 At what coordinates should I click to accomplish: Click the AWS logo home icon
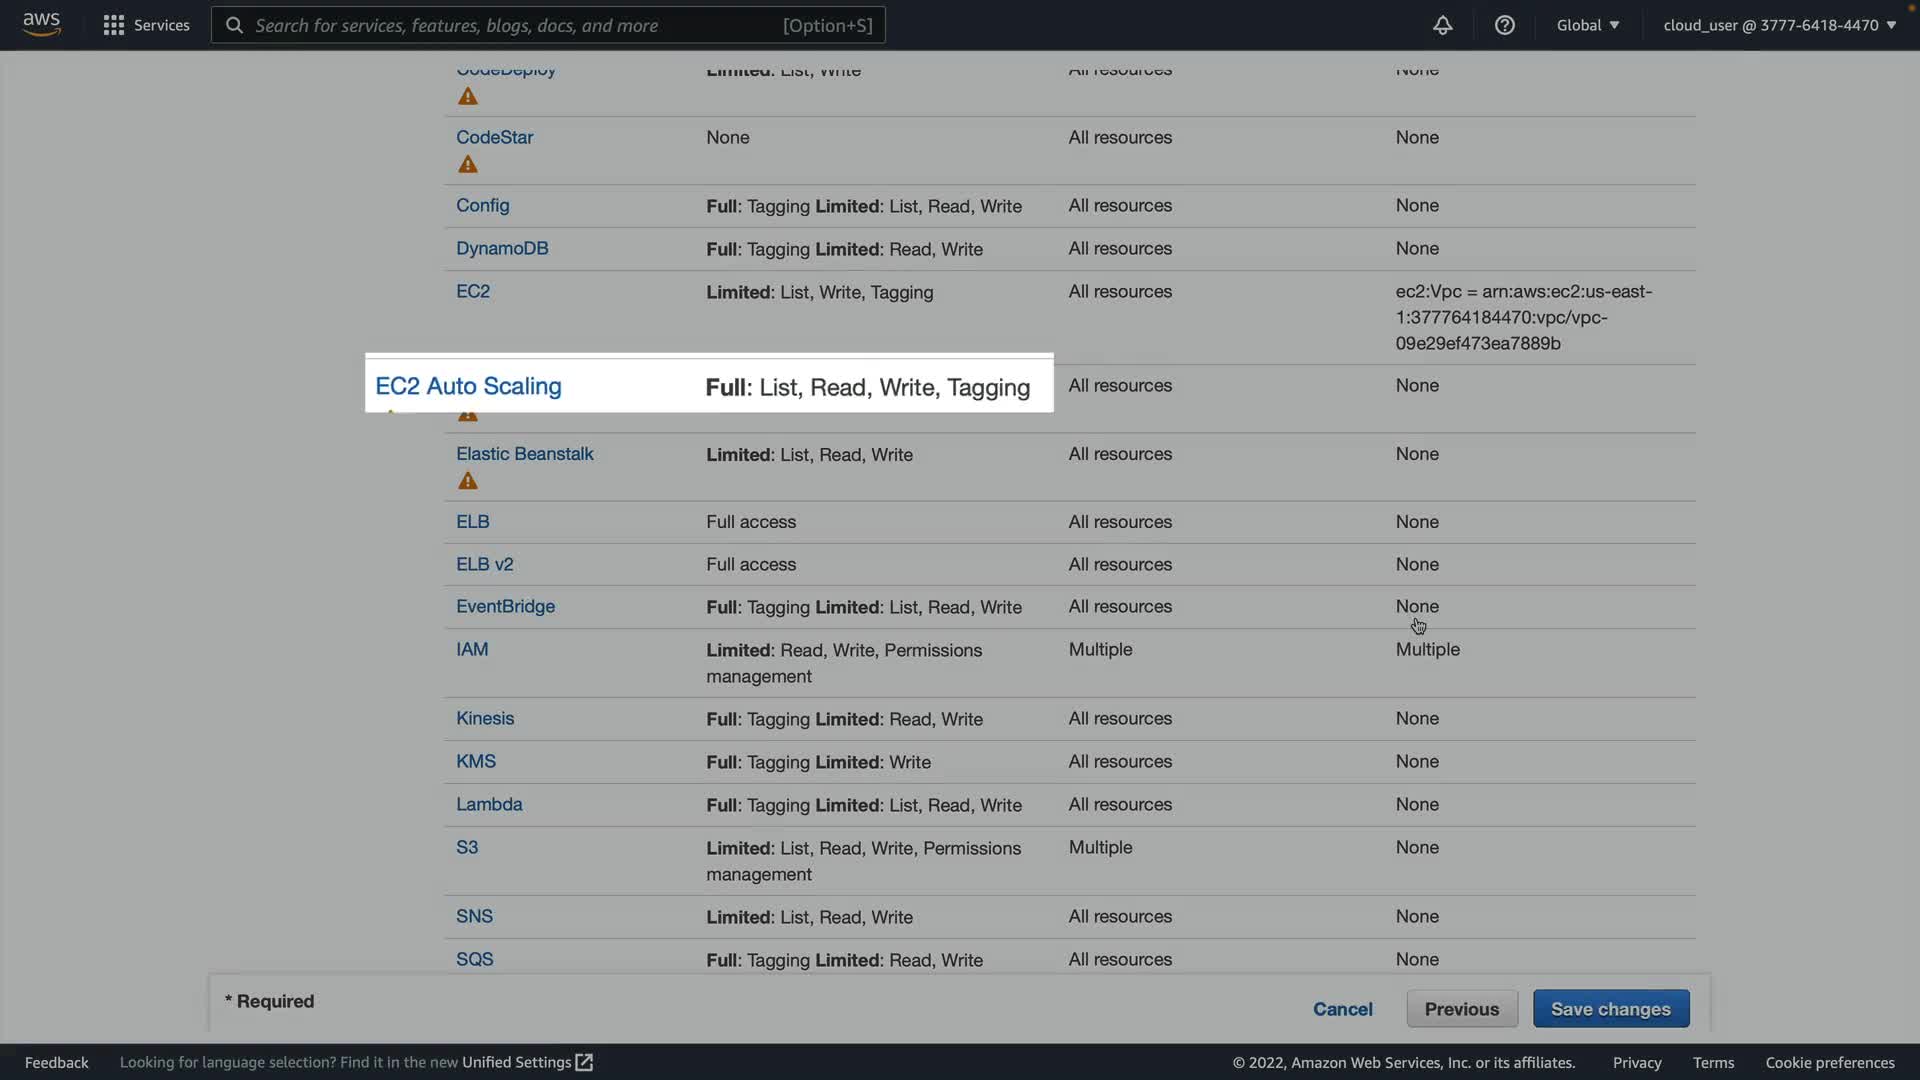click(41, 24)
